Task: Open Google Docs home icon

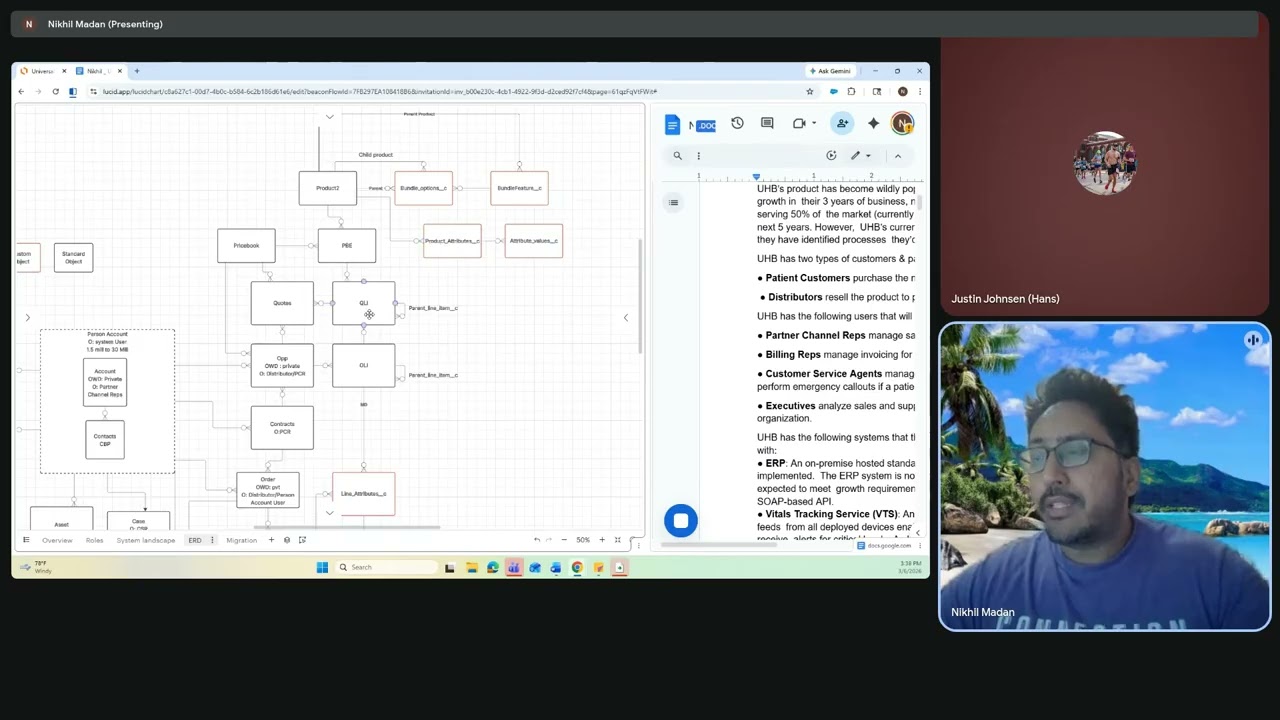Action: [x=672, y=124]
